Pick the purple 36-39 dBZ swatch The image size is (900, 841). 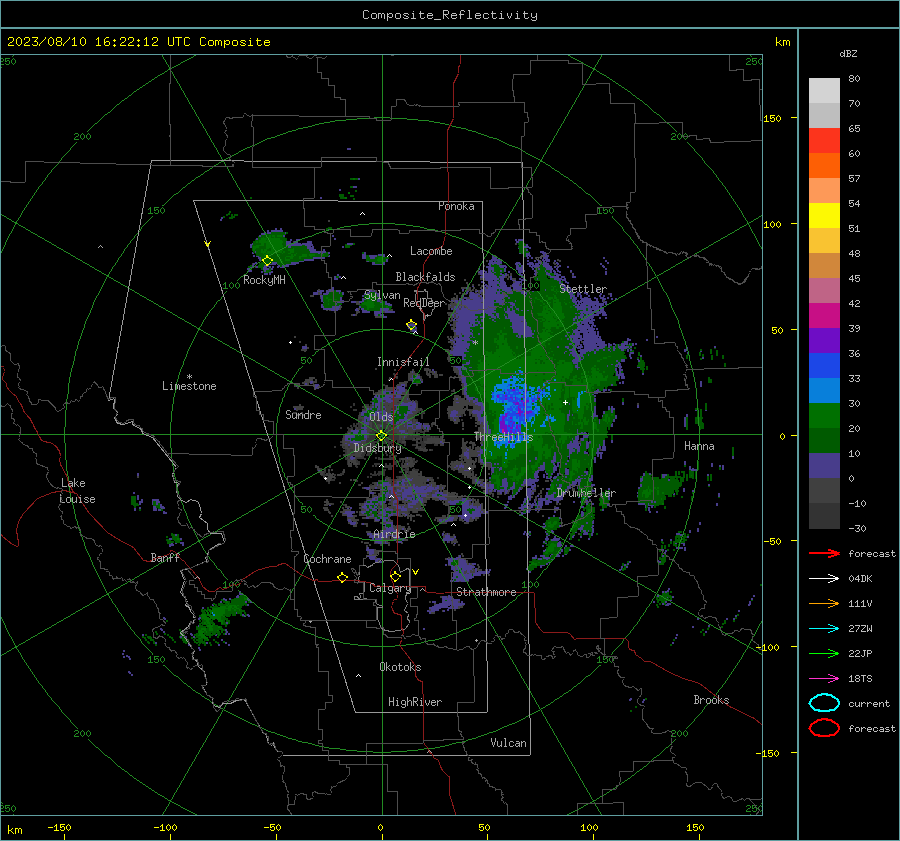point(824,341)
